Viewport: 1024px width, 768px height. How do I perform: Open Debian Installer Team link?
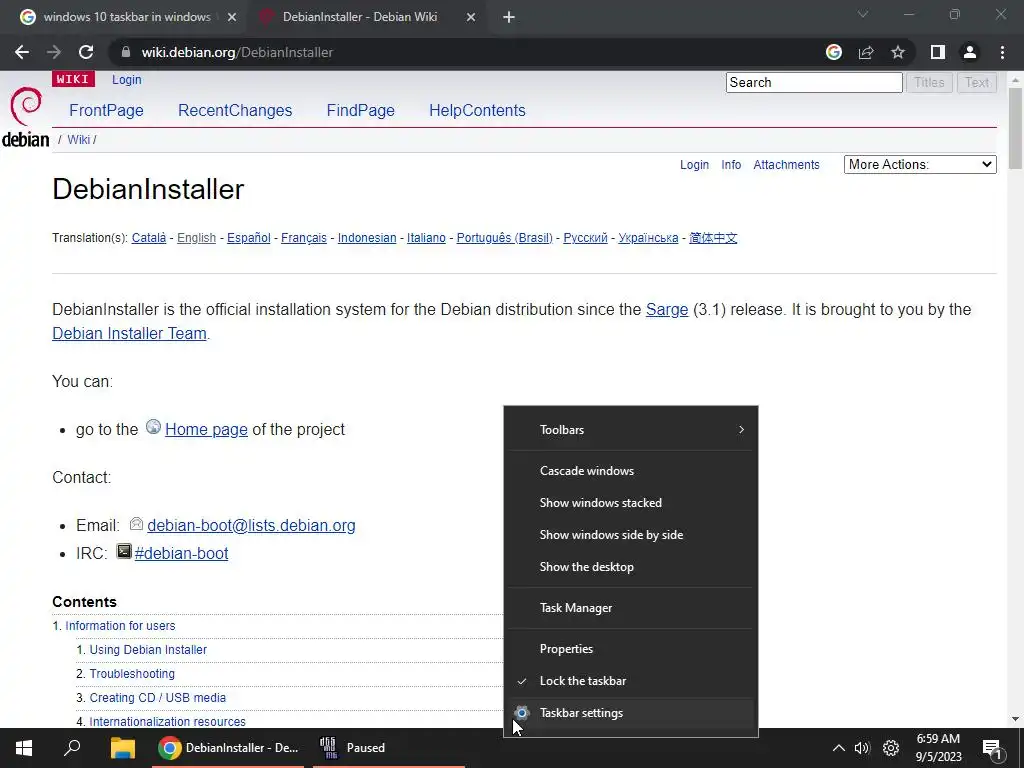point(129,334)
